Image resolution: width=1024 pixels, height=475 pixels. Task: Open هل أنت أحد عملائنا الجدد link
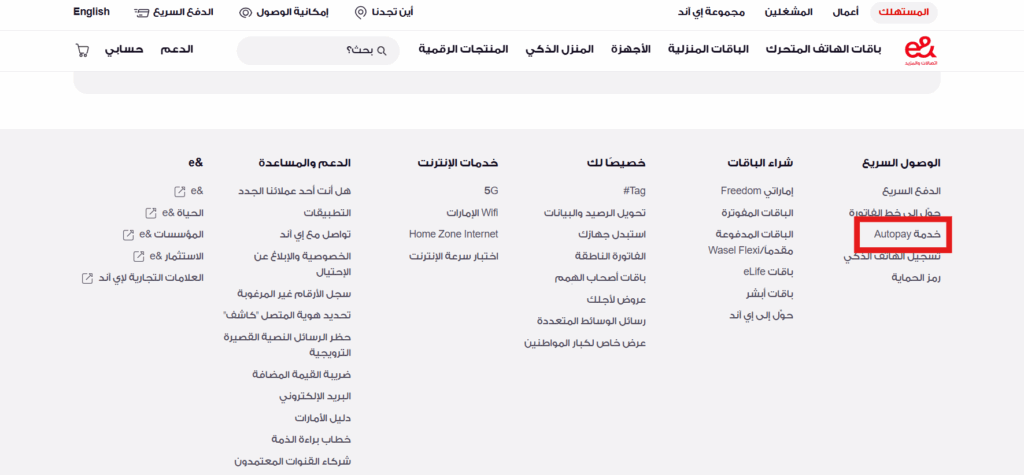click(x=295, y=191)
